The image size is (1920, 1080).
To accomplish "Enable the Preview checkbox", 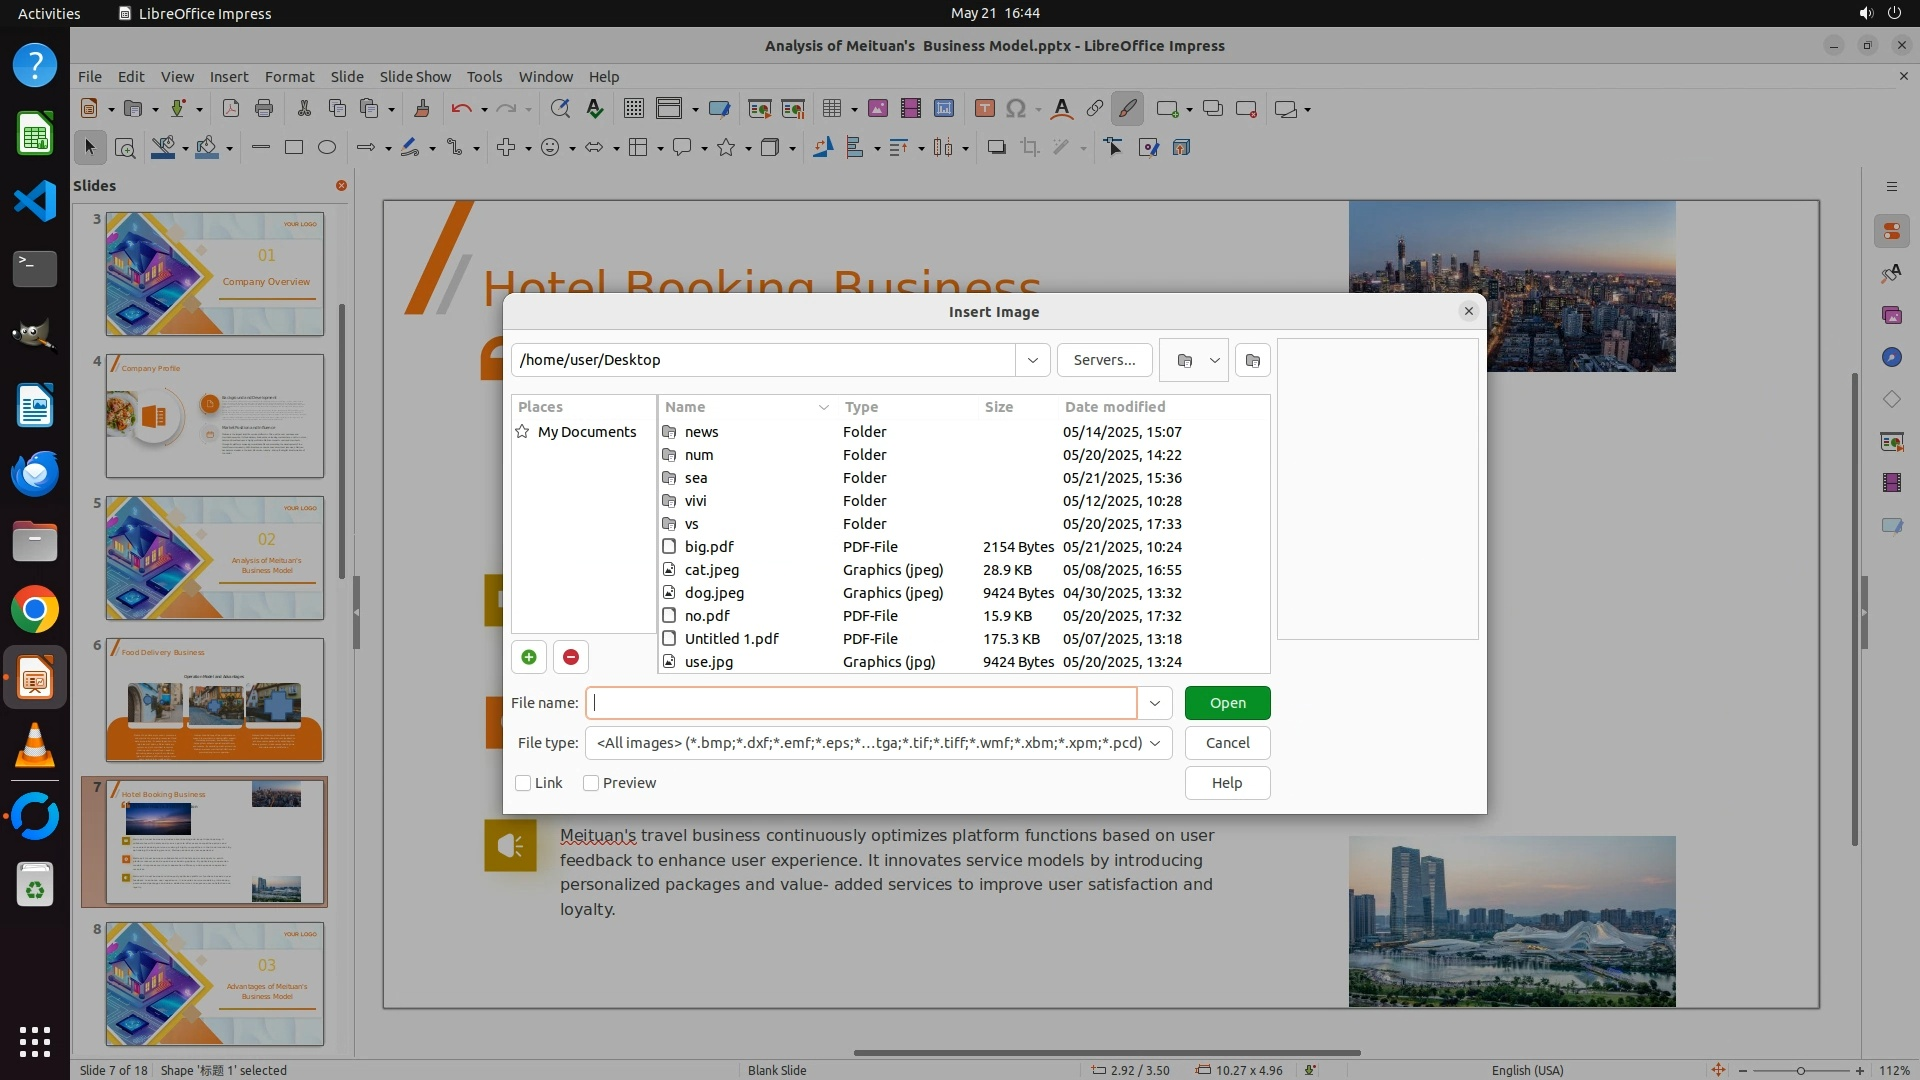I will [591, 783].
